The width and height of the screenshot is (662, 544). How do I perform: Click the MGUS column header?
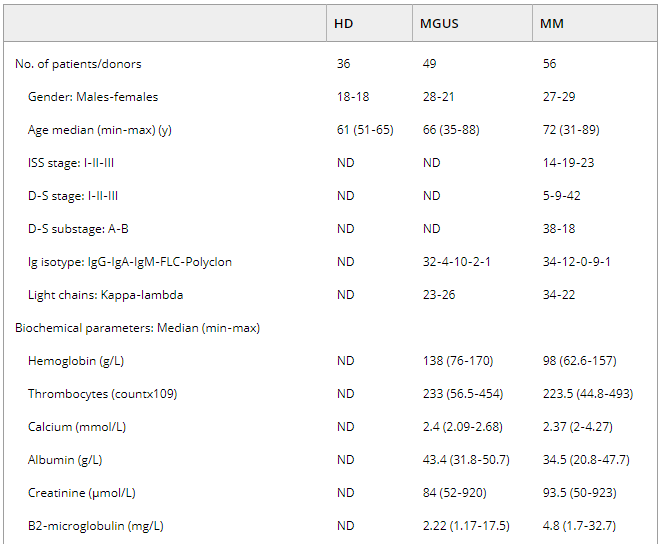(439, 23)
